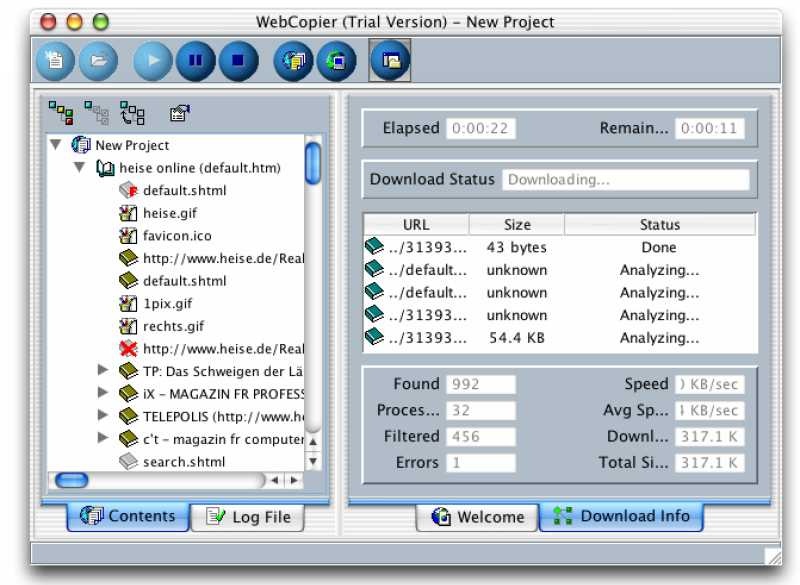Sort by the Status column header
800x585 pixels.
pyautogui.click(x=660, y=224)
